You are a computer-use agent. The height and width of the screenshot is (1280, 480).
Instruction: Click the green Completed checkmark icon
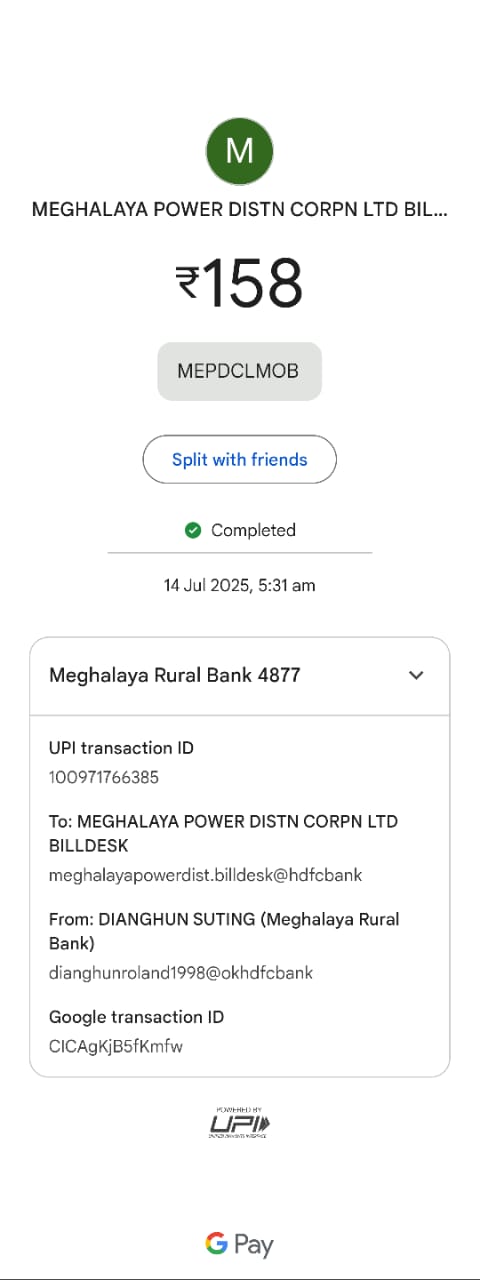pos(193,530)
